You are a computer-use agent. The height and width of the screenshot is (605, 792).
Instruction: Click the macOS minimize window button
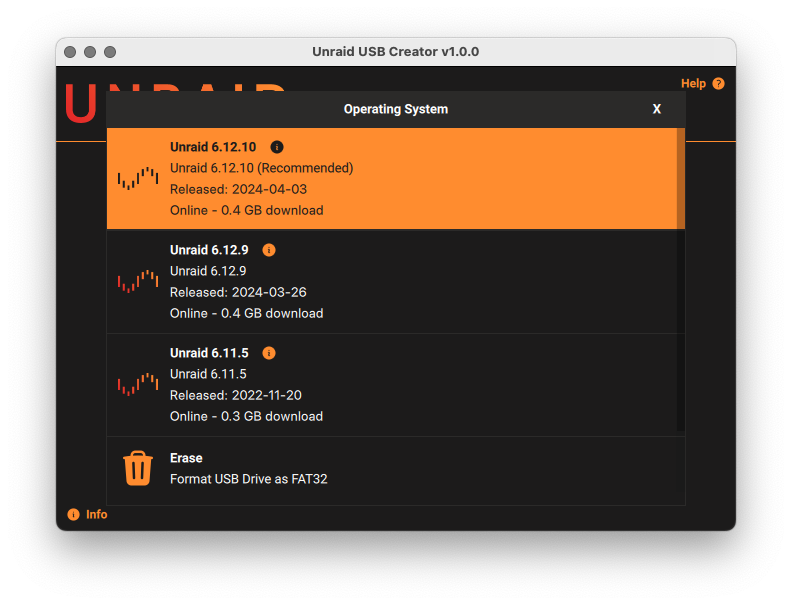click(90, 52)
